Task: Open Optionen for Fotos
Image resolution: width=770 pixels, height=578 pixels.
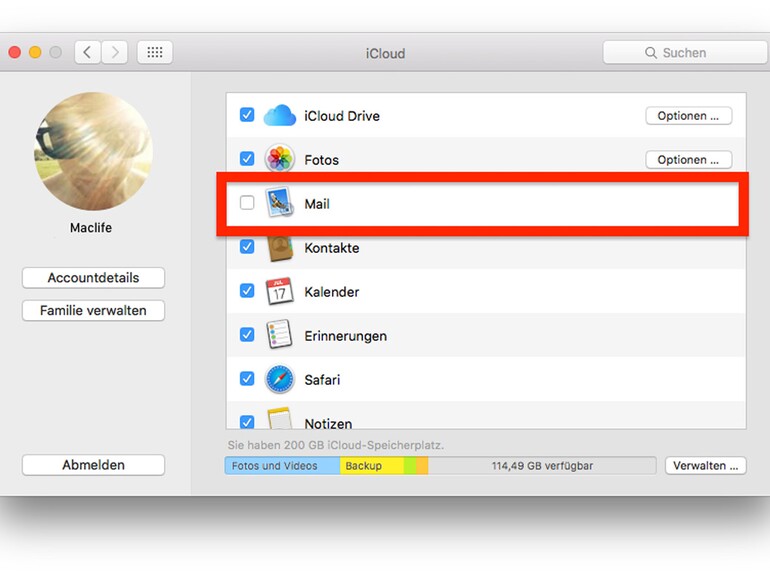Action: click(688, 160)
